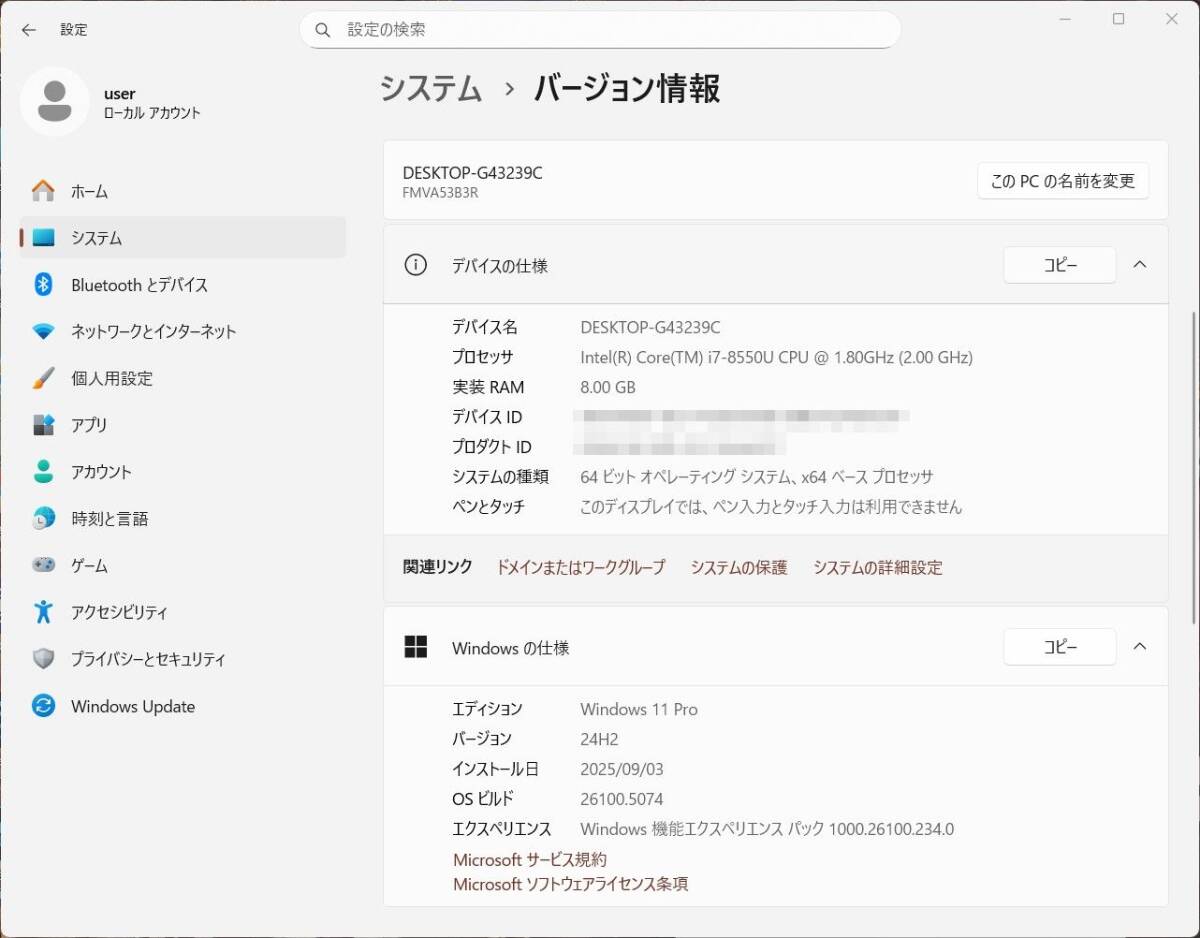
Task: Click the user profile avatar
Action: click(x=54, y=101)
